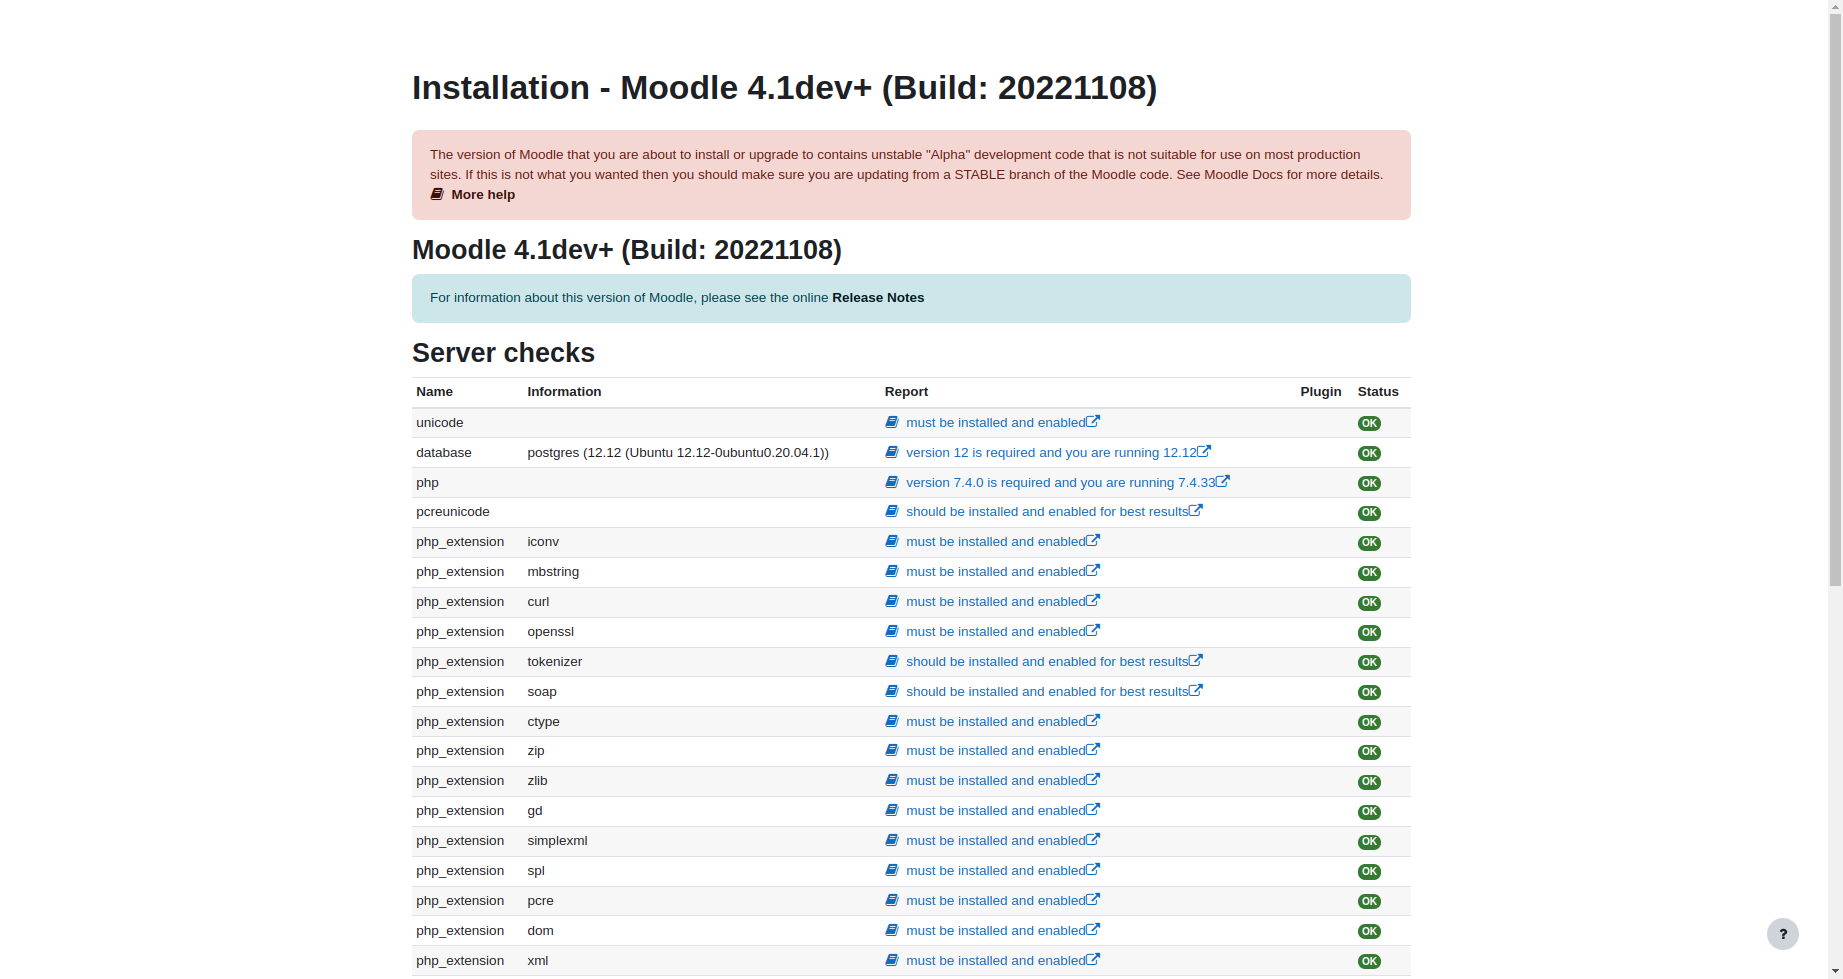Image resolution: width=1843 pixels, height=979 pixels.
Task: Click book icon in pcreunicode row
Action: 892,511
